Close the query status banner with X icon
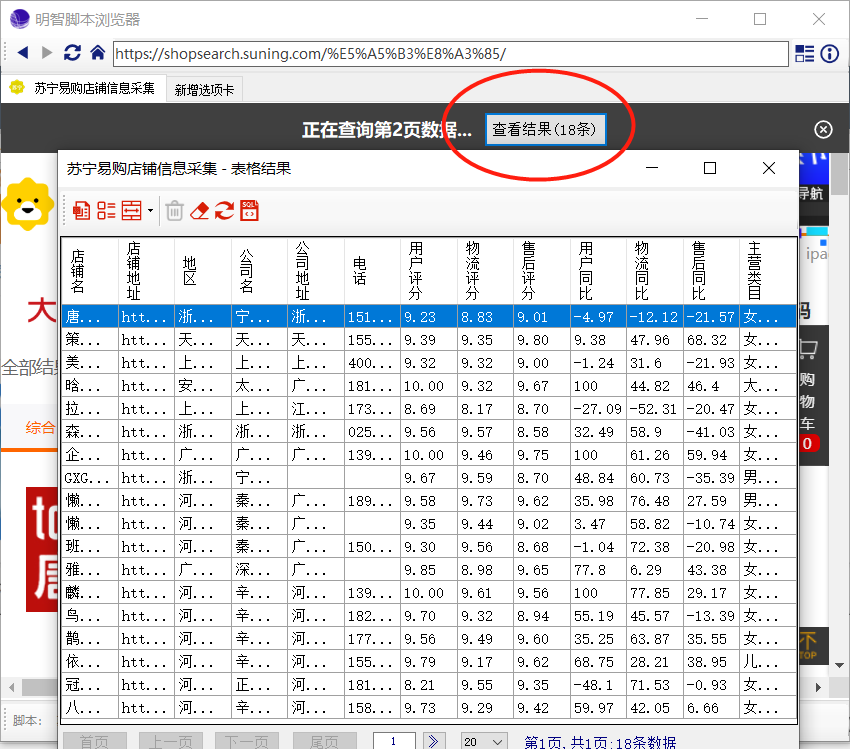This screenshot has width=850, height=749. click(823, 130)
